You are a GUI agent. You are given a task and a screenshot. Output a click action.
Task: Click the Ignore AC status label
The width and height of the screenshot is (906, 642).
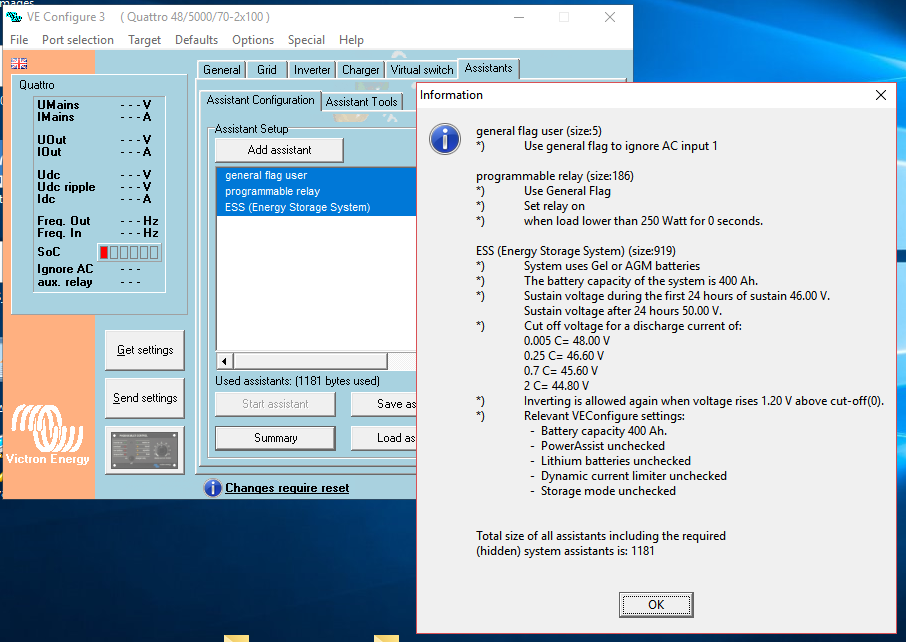(65, 269)
